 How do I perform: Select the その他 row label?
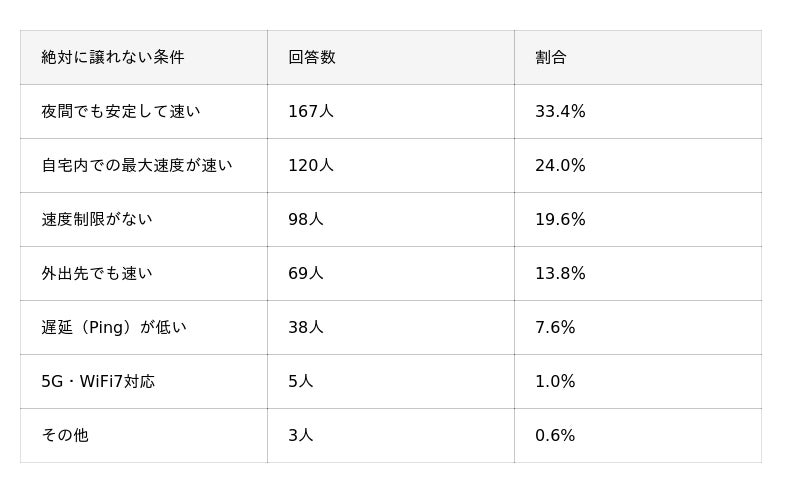[x=65, y=435]
